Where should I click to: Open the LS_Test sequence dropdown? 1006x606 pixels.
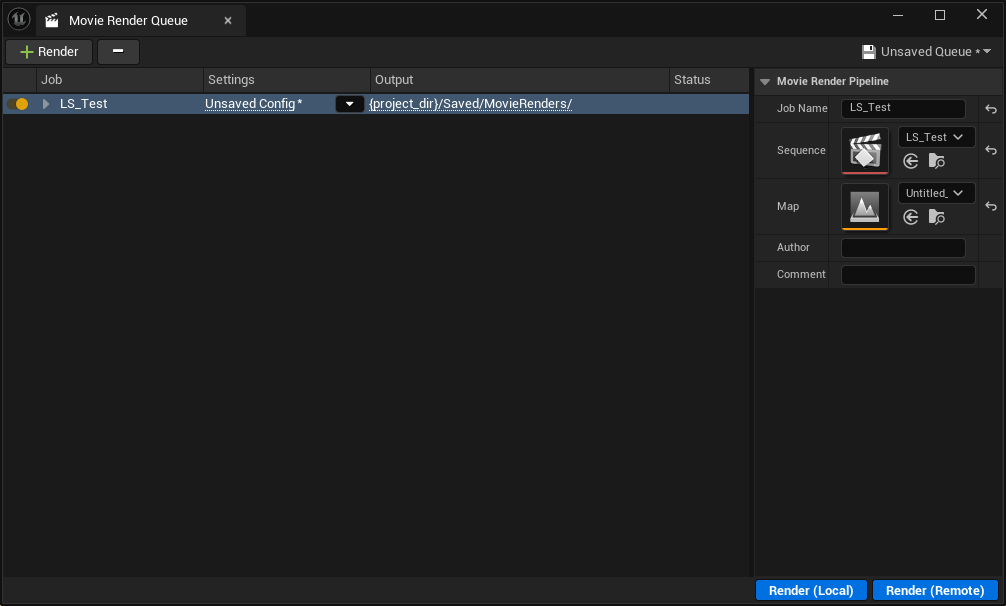(936, 137)
